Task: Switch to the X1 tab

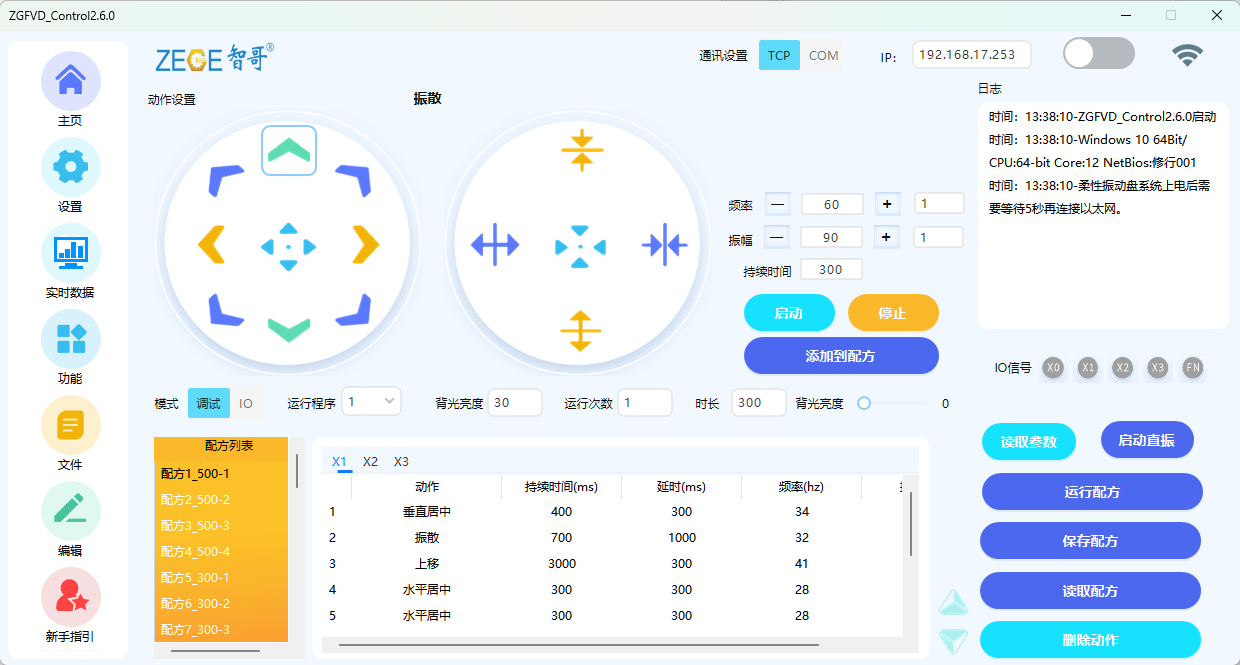Action: click(x=340, y=462)
